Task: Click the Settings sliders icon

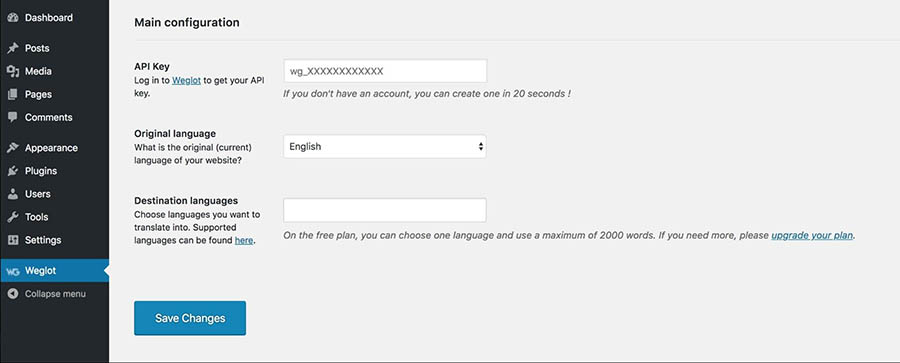Action: point(13,240)
